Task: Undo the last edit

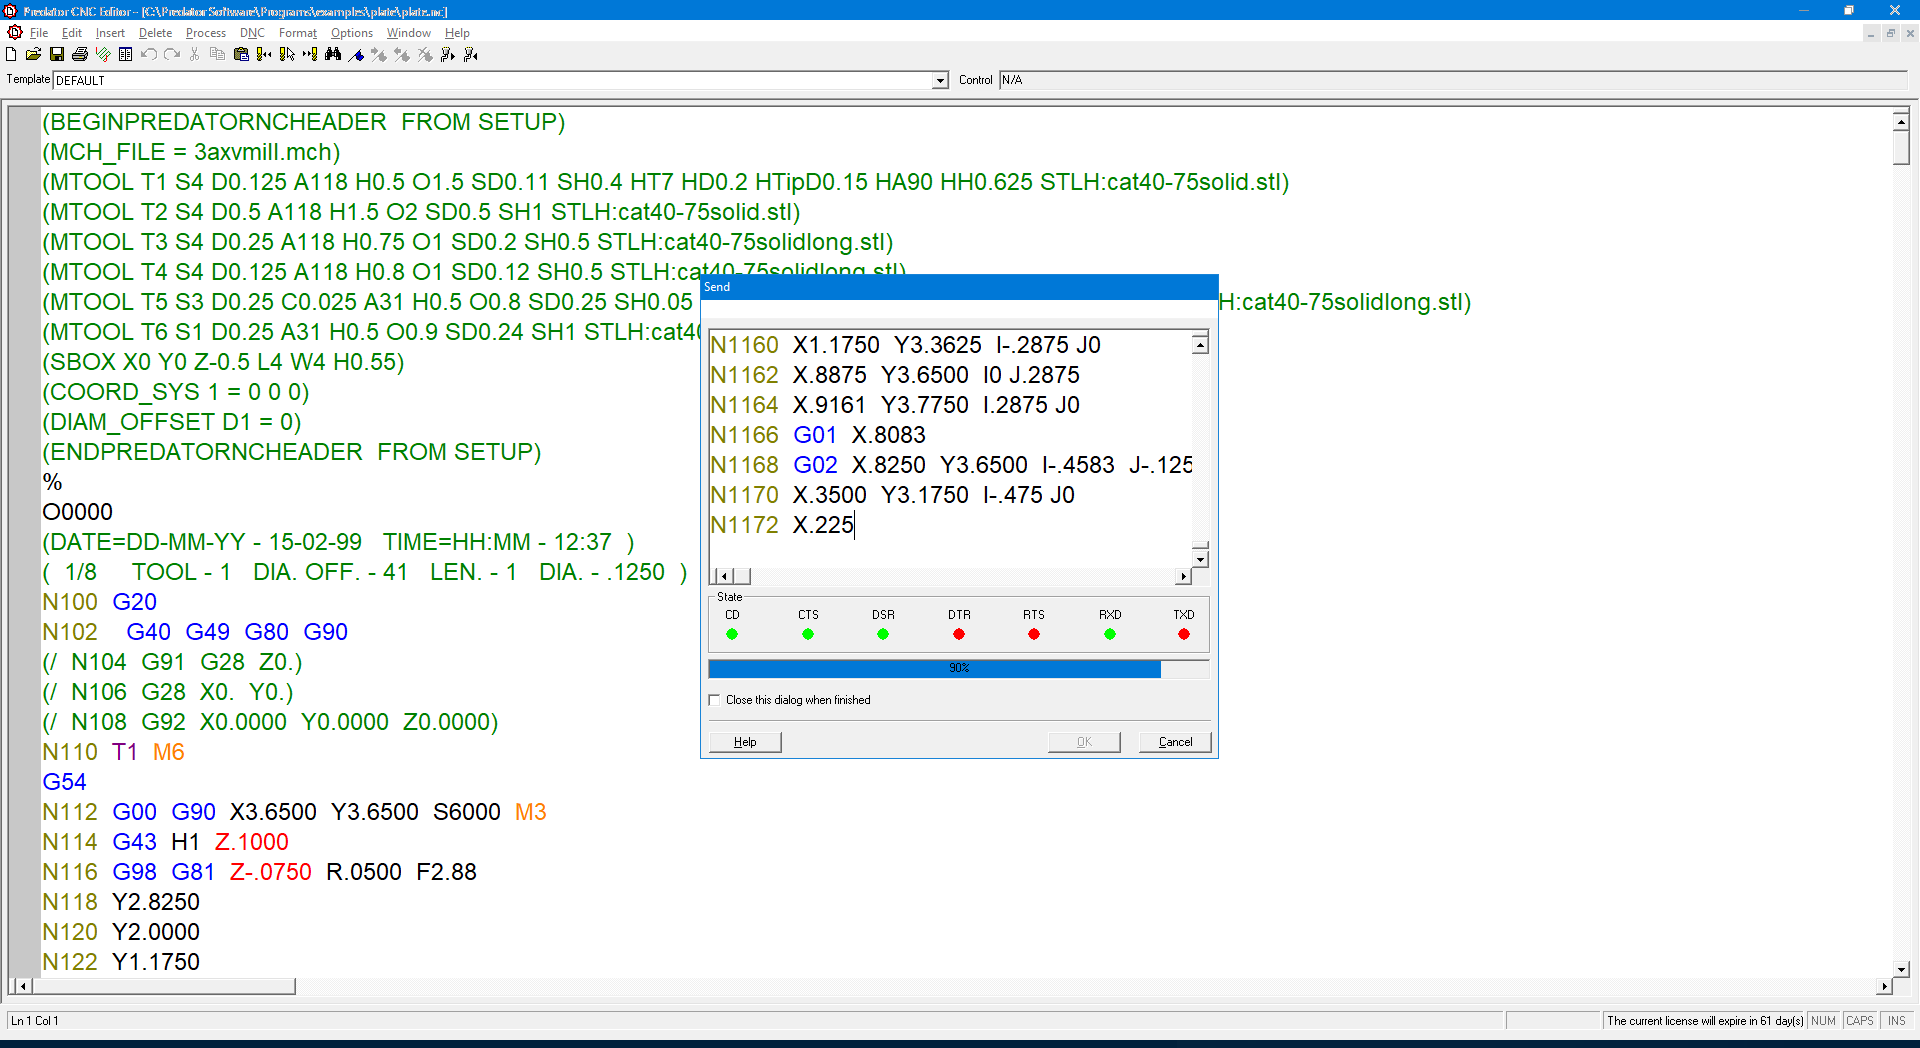Action: coord(148,55)
